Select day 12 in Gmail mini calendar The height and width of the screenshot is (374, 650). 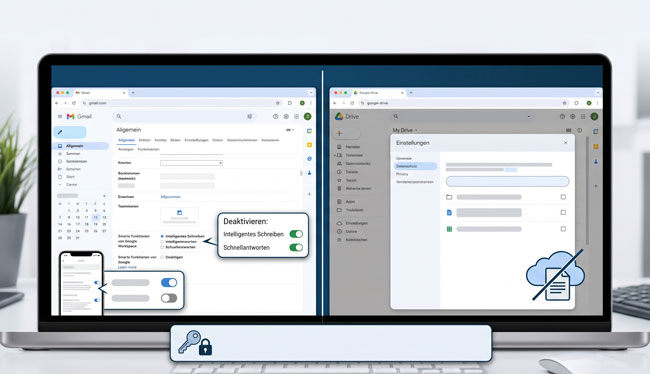tap(95, 217)
